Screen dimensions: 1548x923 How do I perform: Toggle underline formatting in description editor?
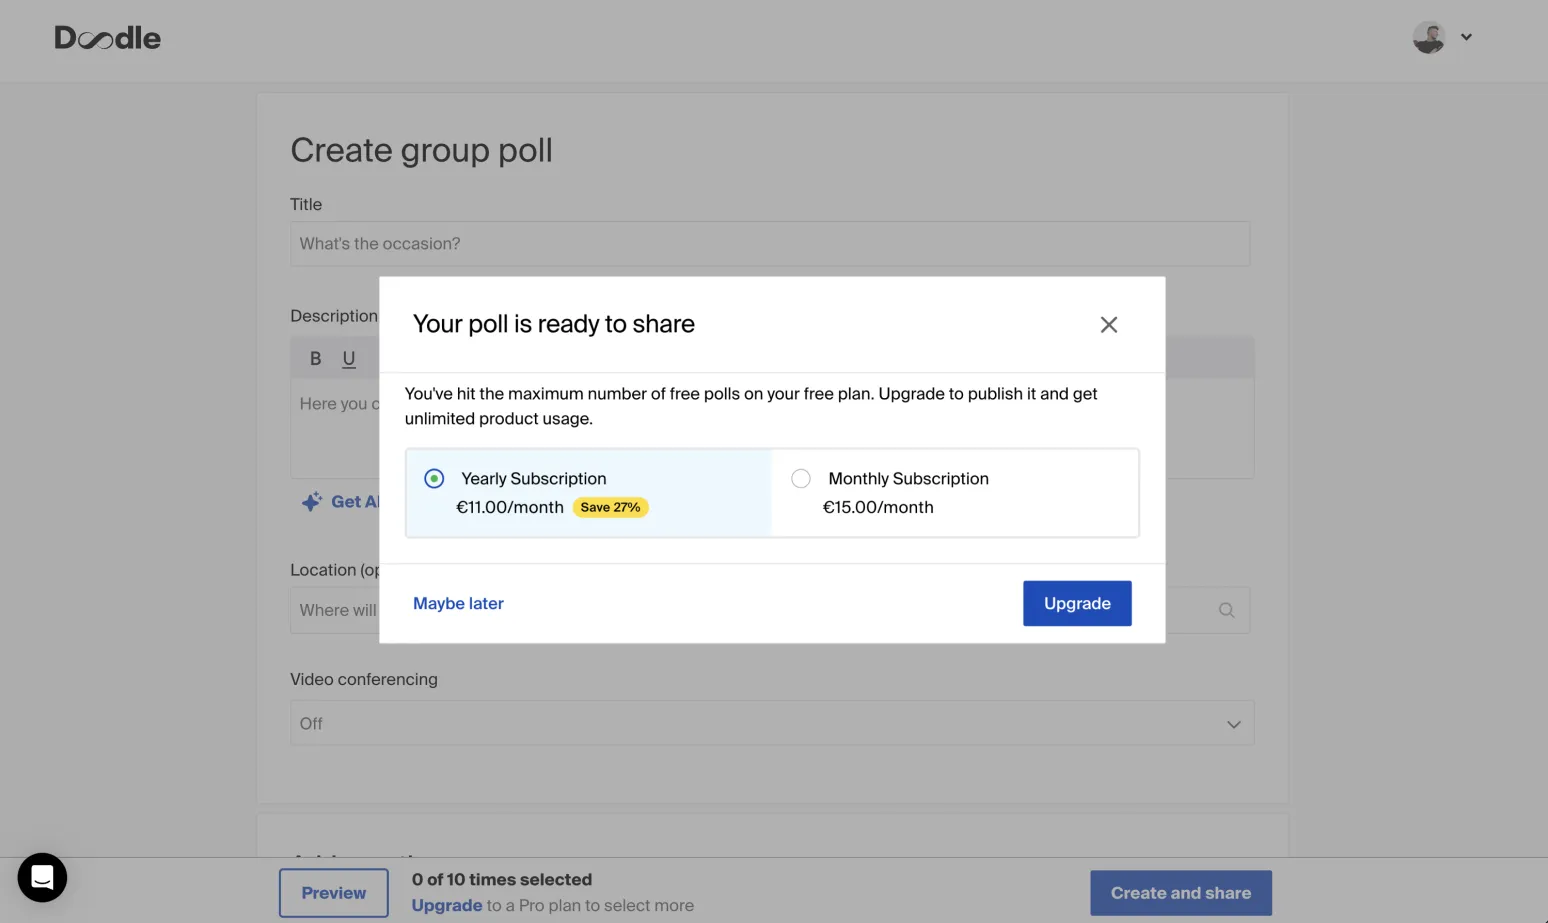[x=349, y=358]
